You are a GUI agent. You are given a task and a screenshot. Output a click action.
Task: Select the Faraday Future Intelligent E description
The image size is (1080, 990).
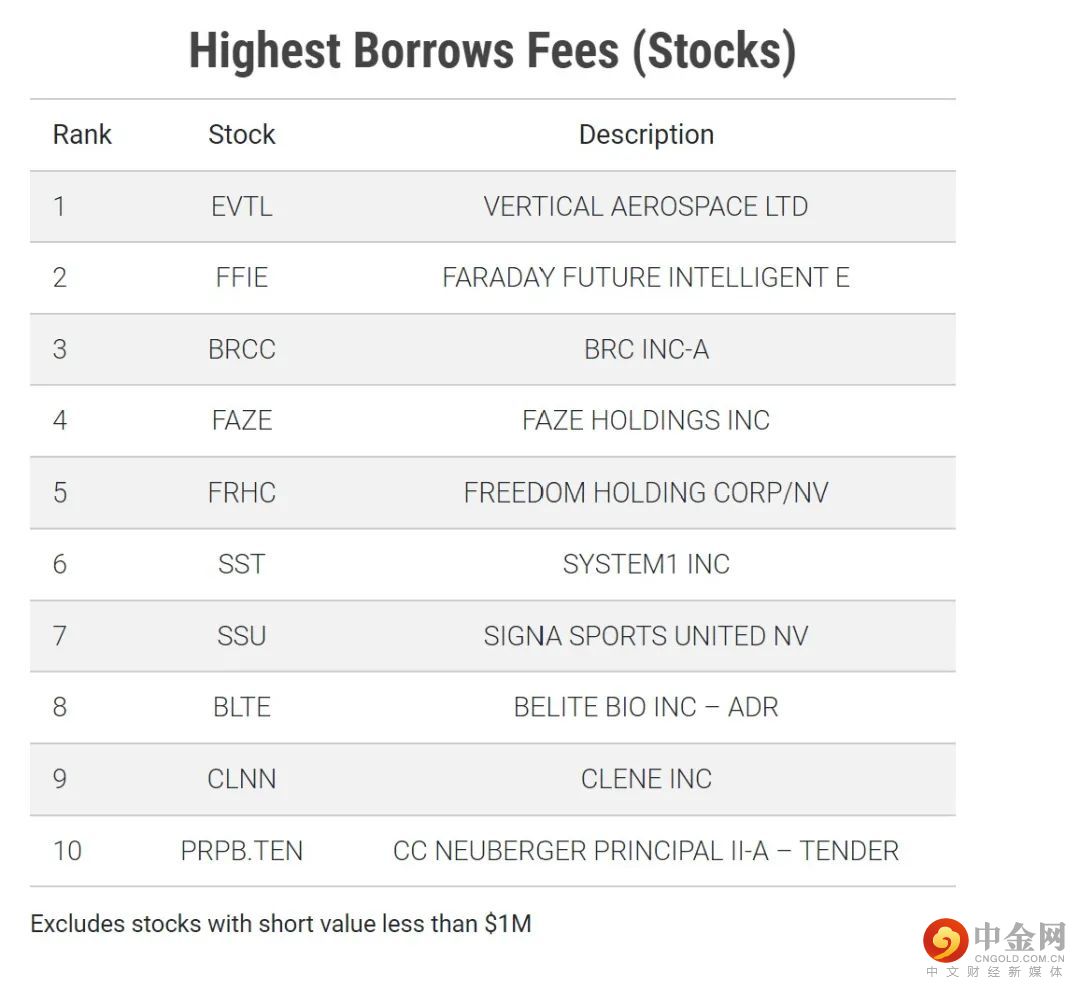646,278
